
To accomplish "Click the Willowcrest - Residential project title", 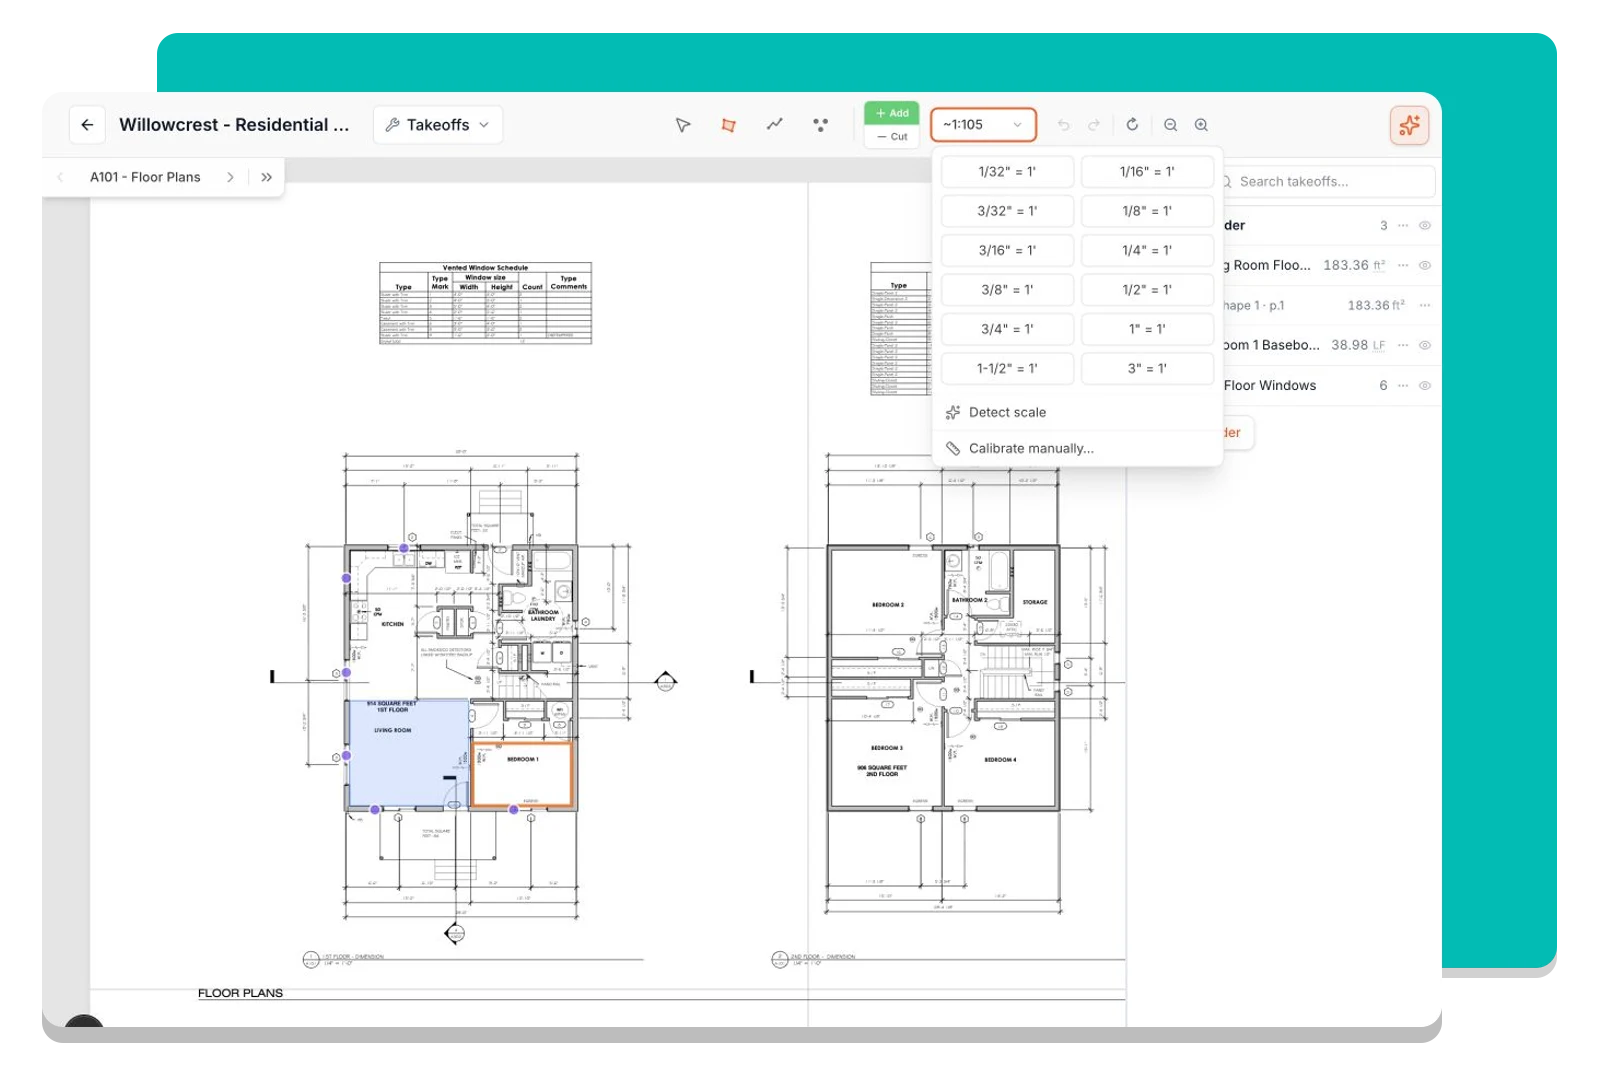I will 234,125.
